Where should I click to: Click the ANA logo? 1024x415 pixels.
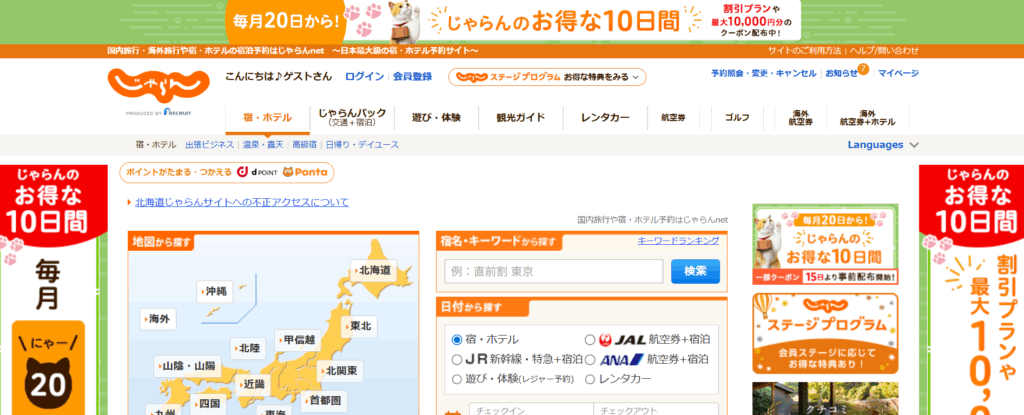[x=622, y=359]
